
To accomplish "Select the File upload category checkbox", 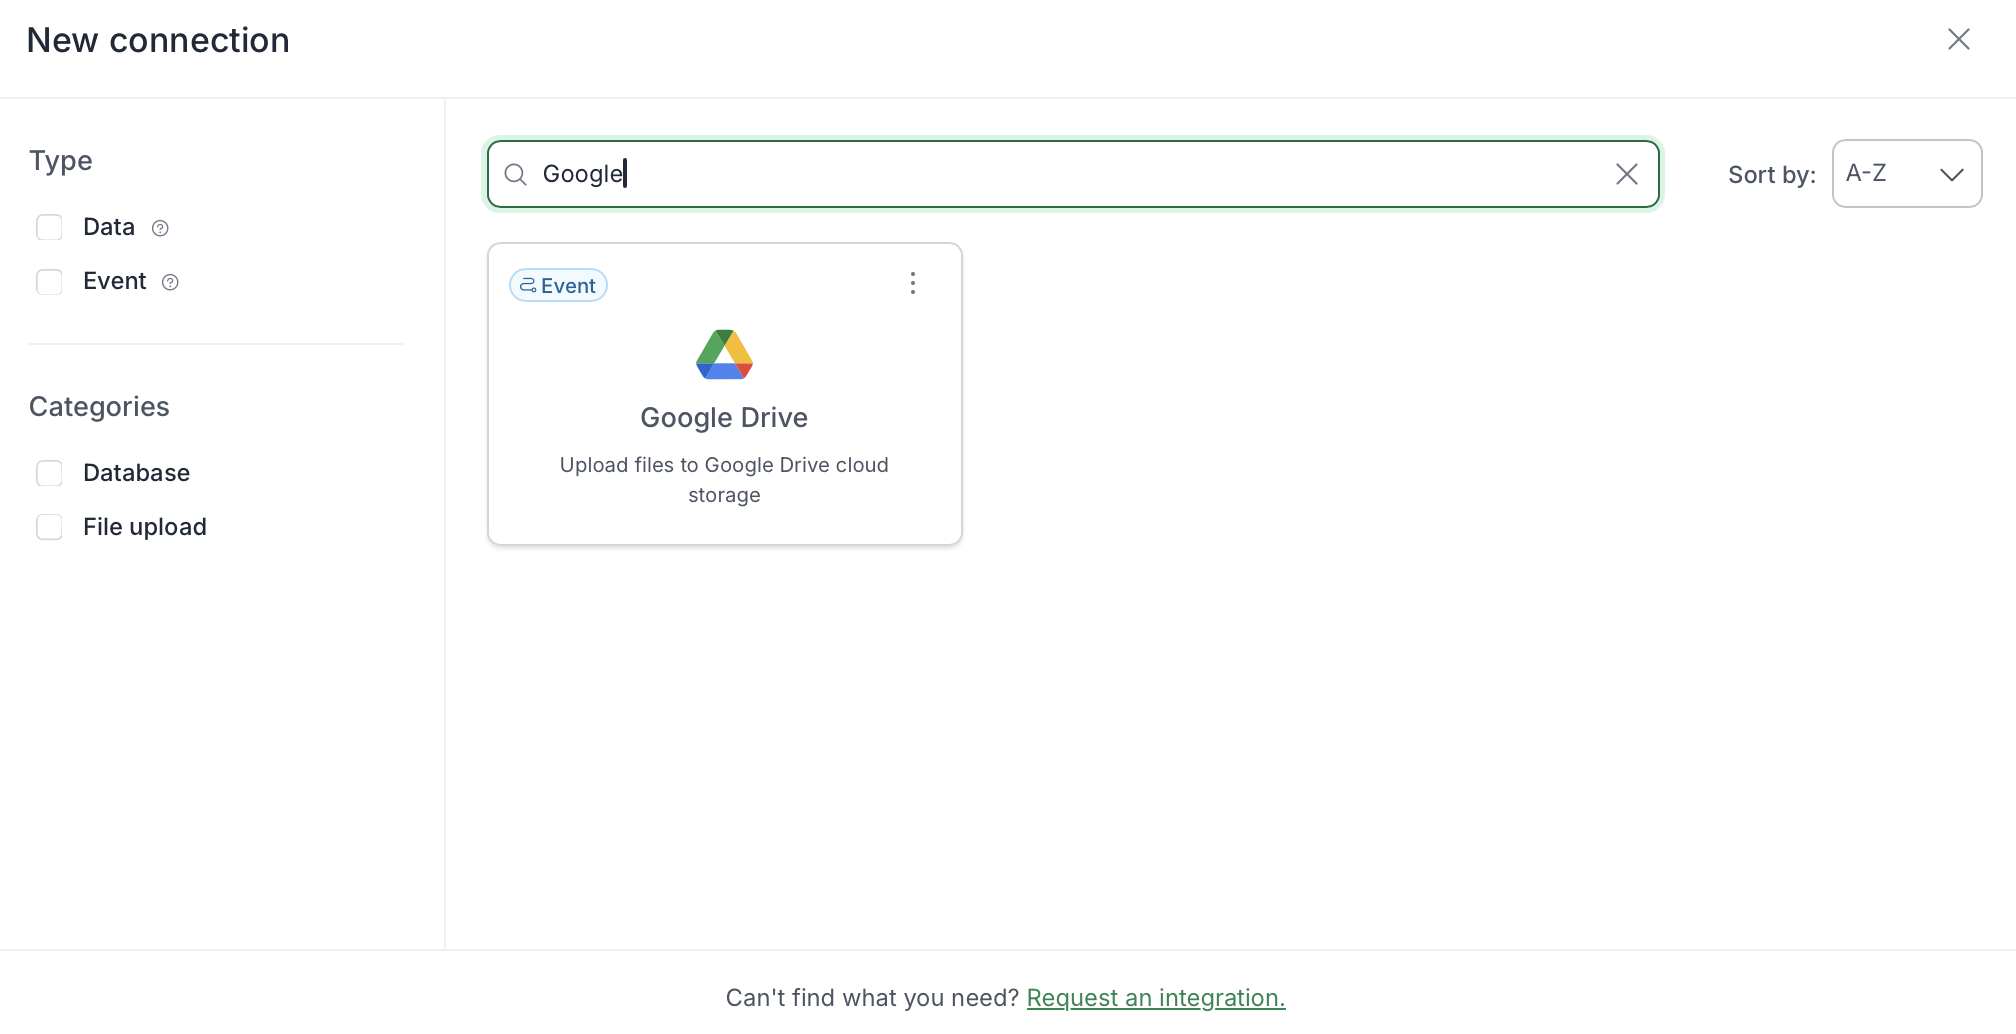I will coord(49,527).
